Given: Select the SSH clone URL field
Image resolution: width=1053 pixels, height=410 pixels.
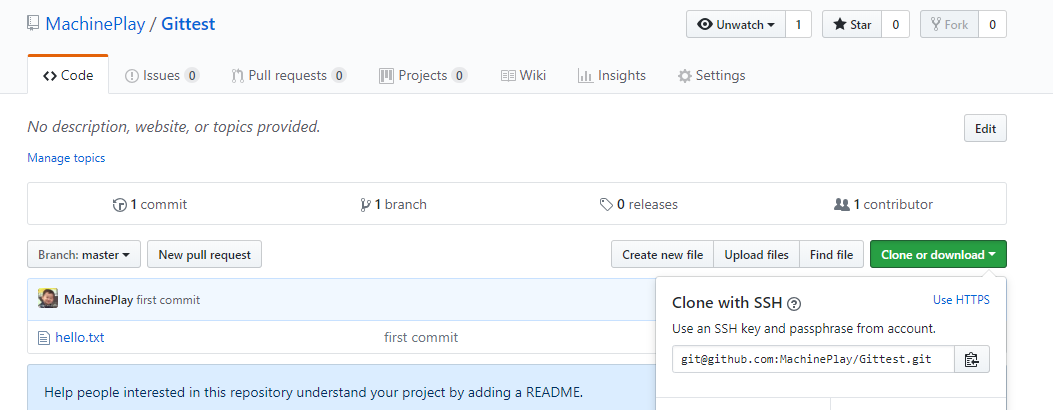Looking at the screenshot, I should pos(813,359).
